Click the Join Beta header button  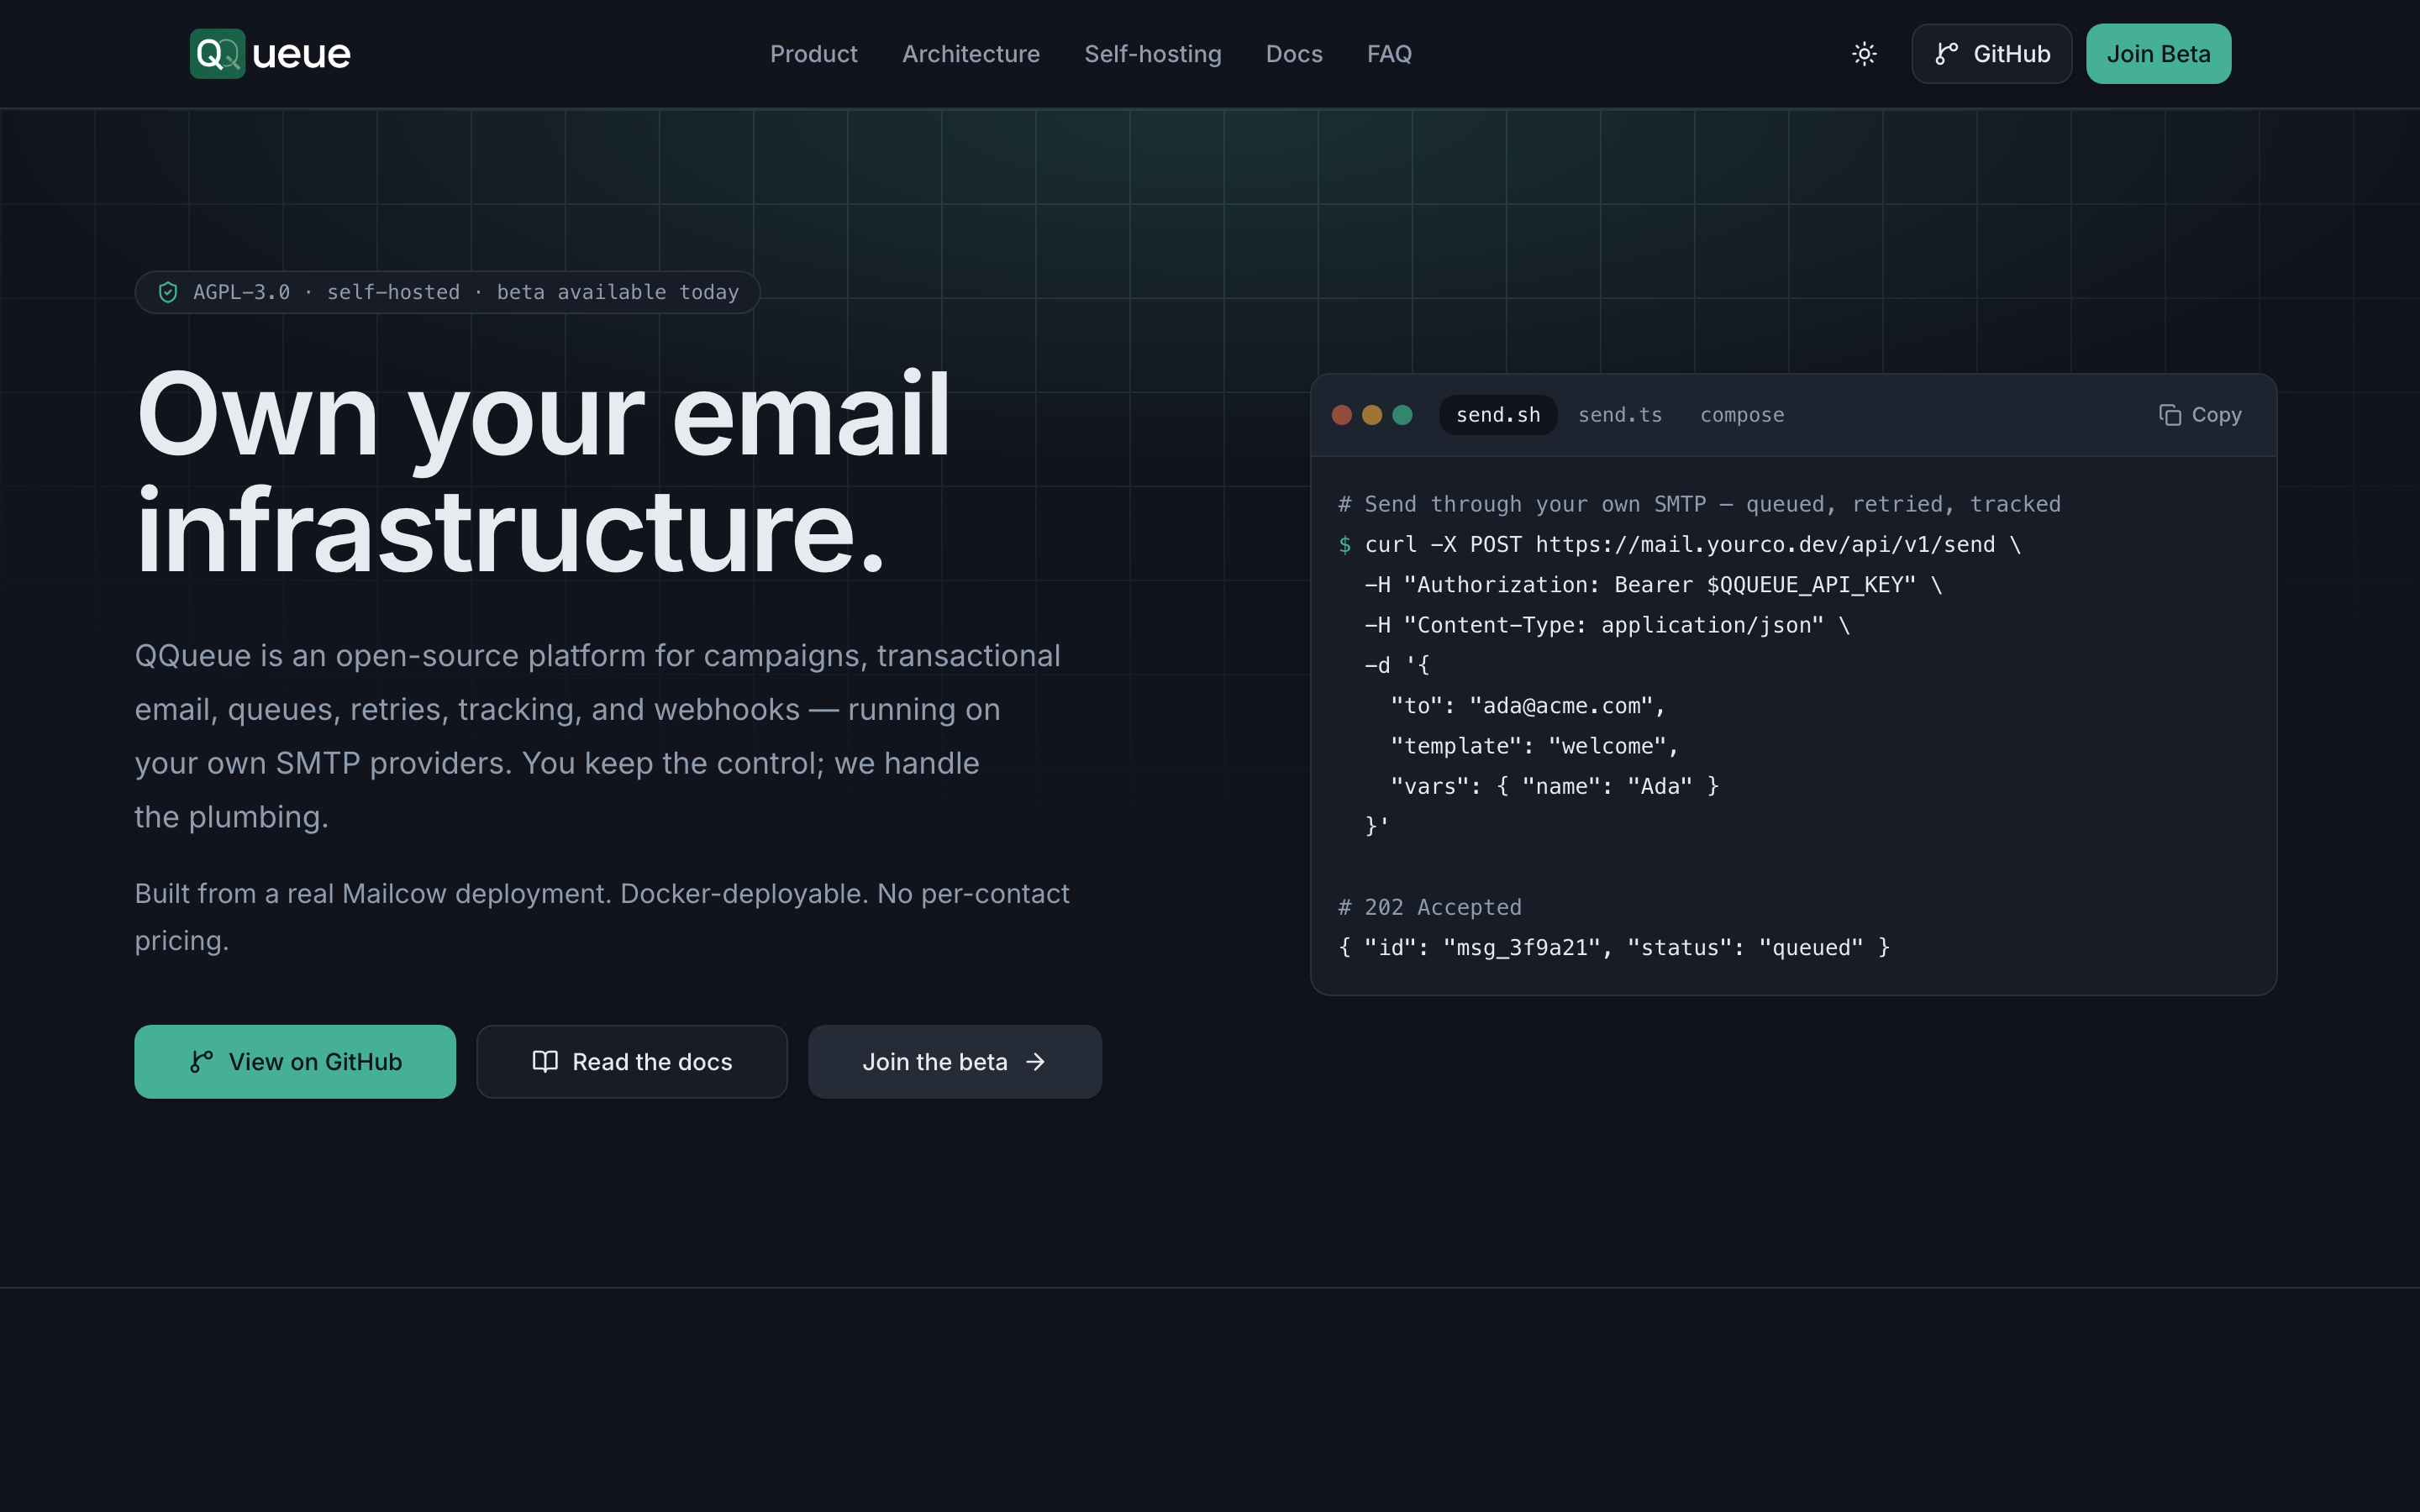pos(2158,54)
